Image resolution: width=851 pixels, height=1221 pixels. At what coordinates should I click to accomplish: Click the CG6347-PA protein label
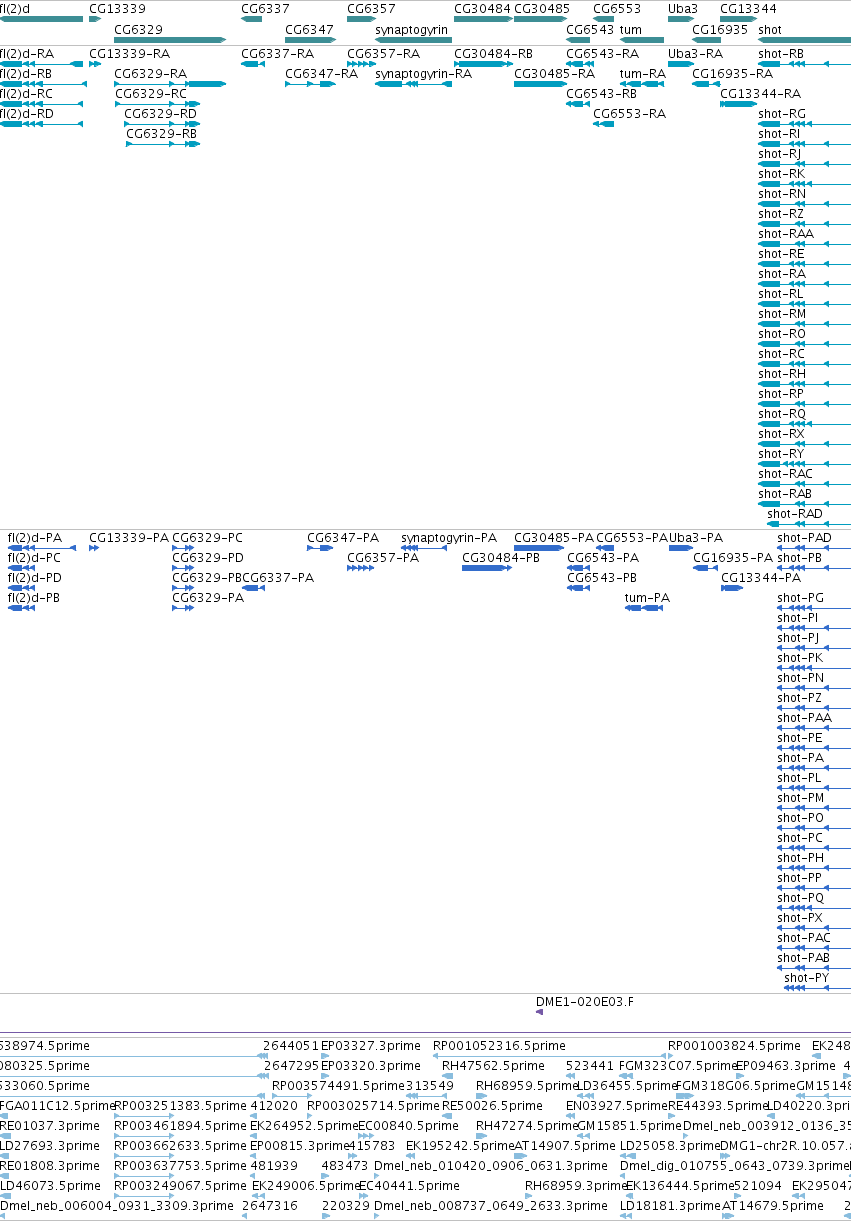[x=343, y=537]
